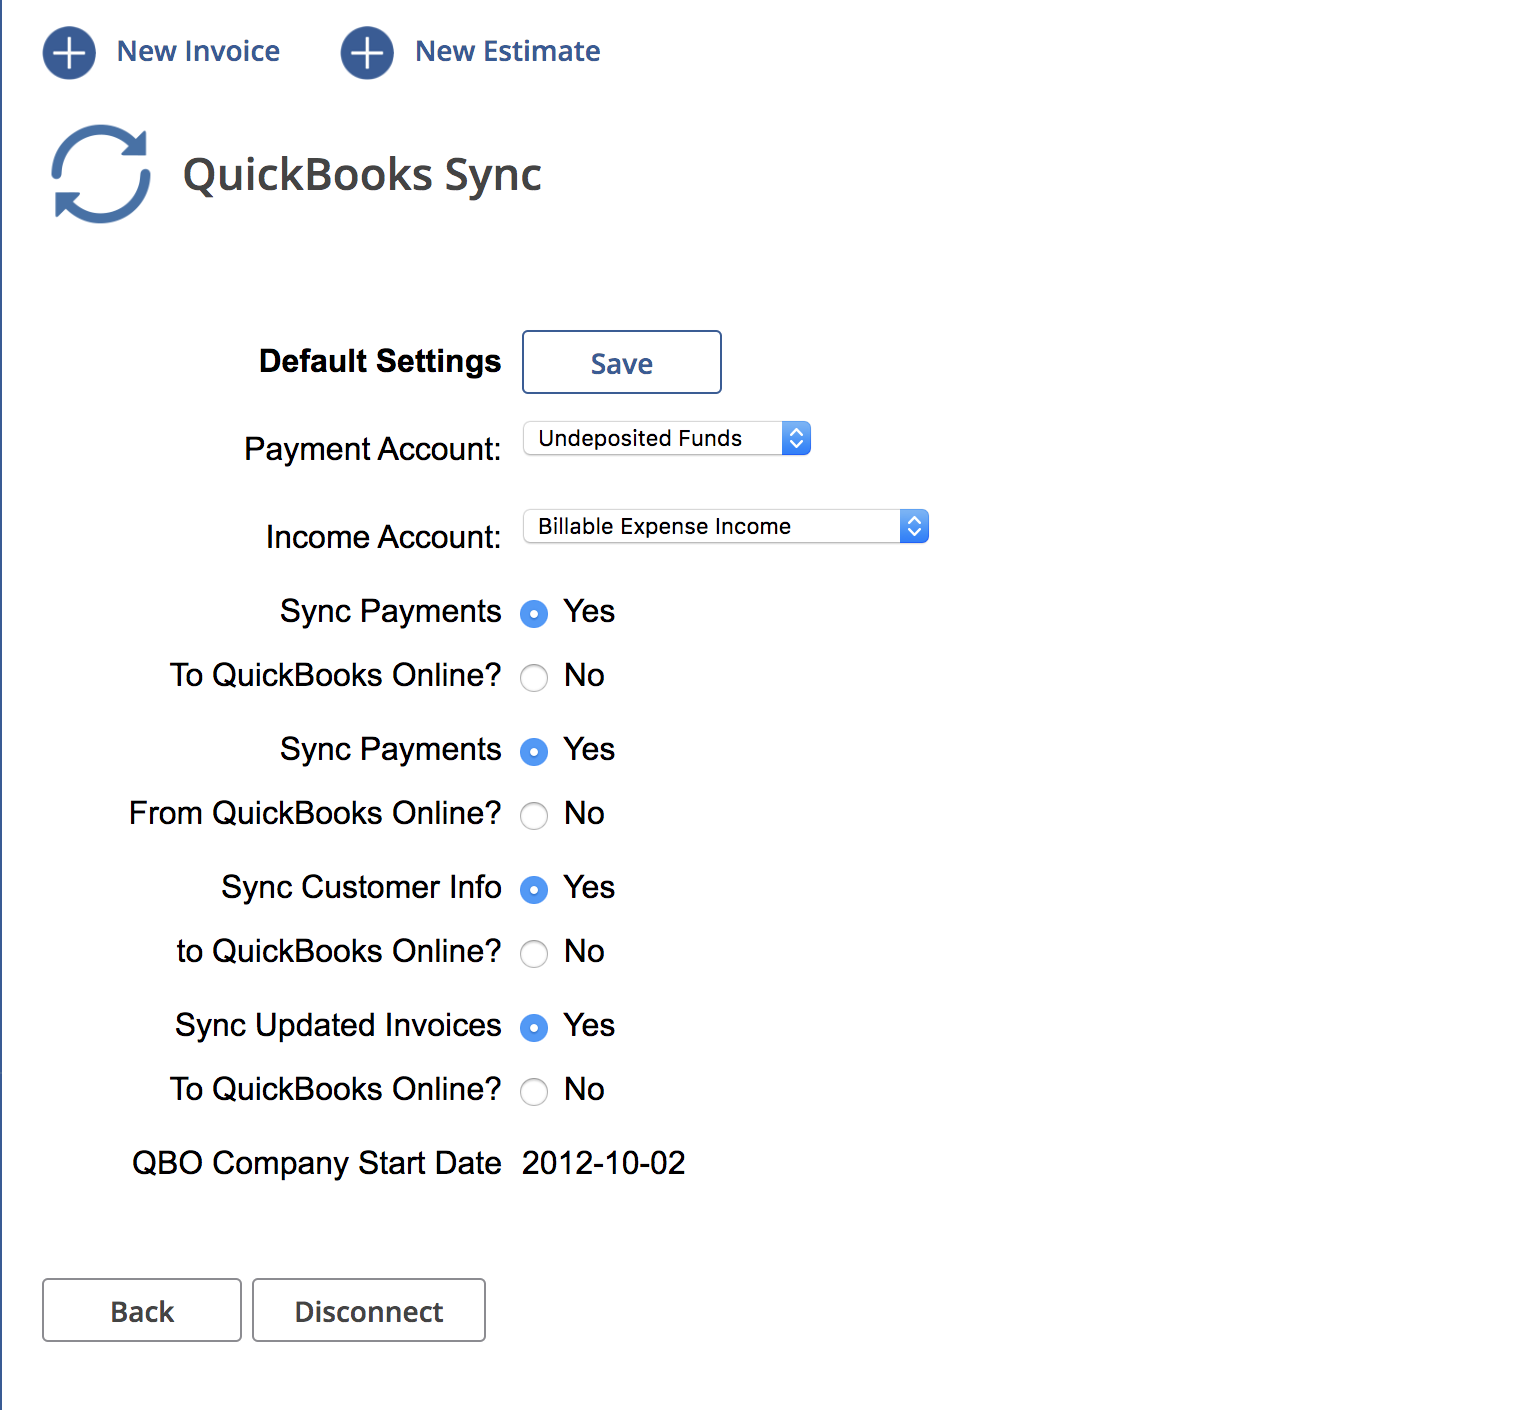Open New Estimate link
1518x1410 pixels.
507,52
